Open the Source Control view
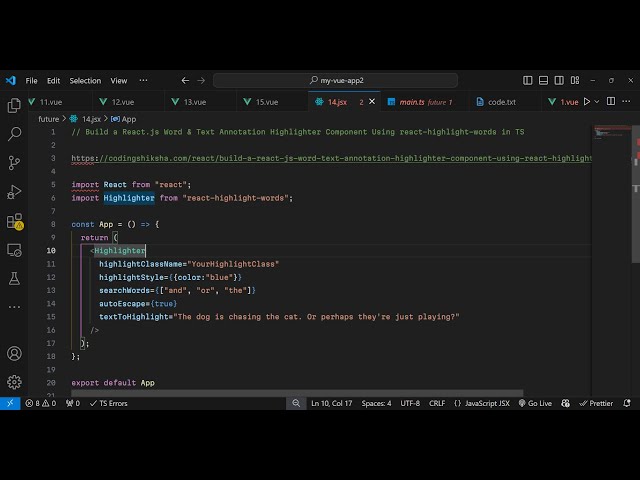 (14, 163)
